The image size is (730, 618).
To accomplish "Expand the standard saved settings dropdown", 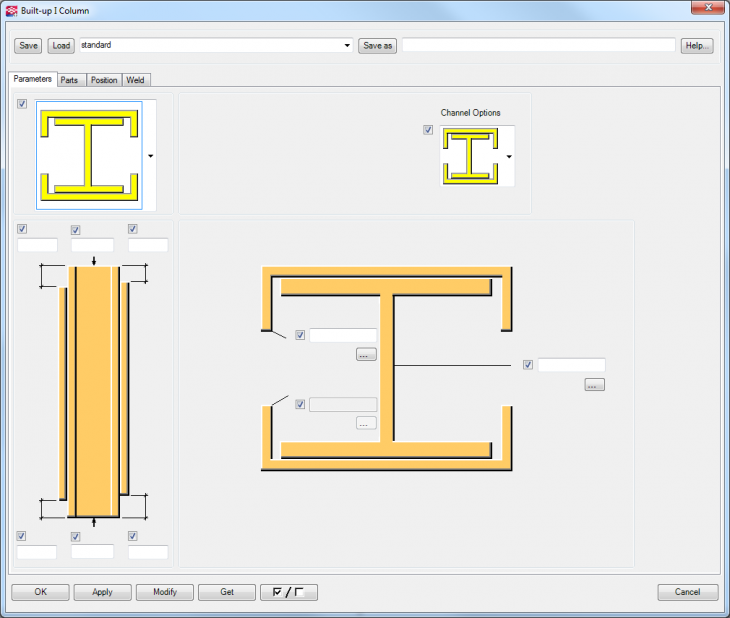I will (x=347, y=46).
